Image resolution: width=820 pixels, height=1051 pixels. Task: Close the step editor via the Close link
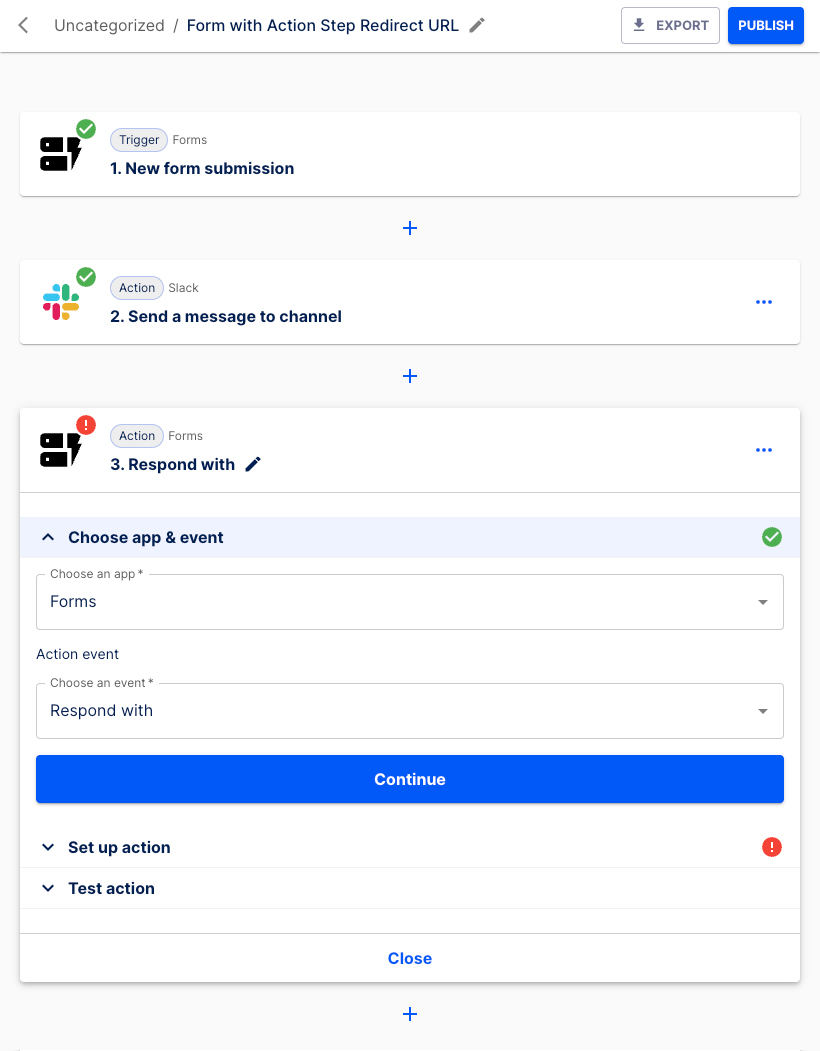410,958
